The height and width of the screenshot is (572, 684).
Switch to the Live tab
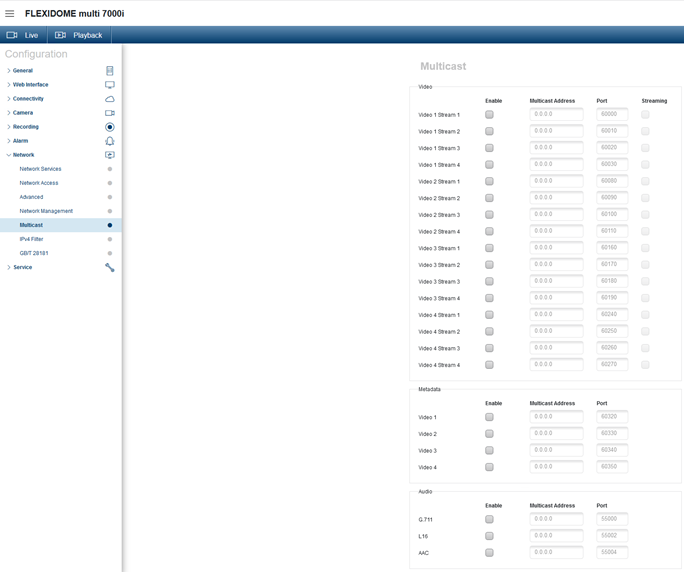(23, 35)
